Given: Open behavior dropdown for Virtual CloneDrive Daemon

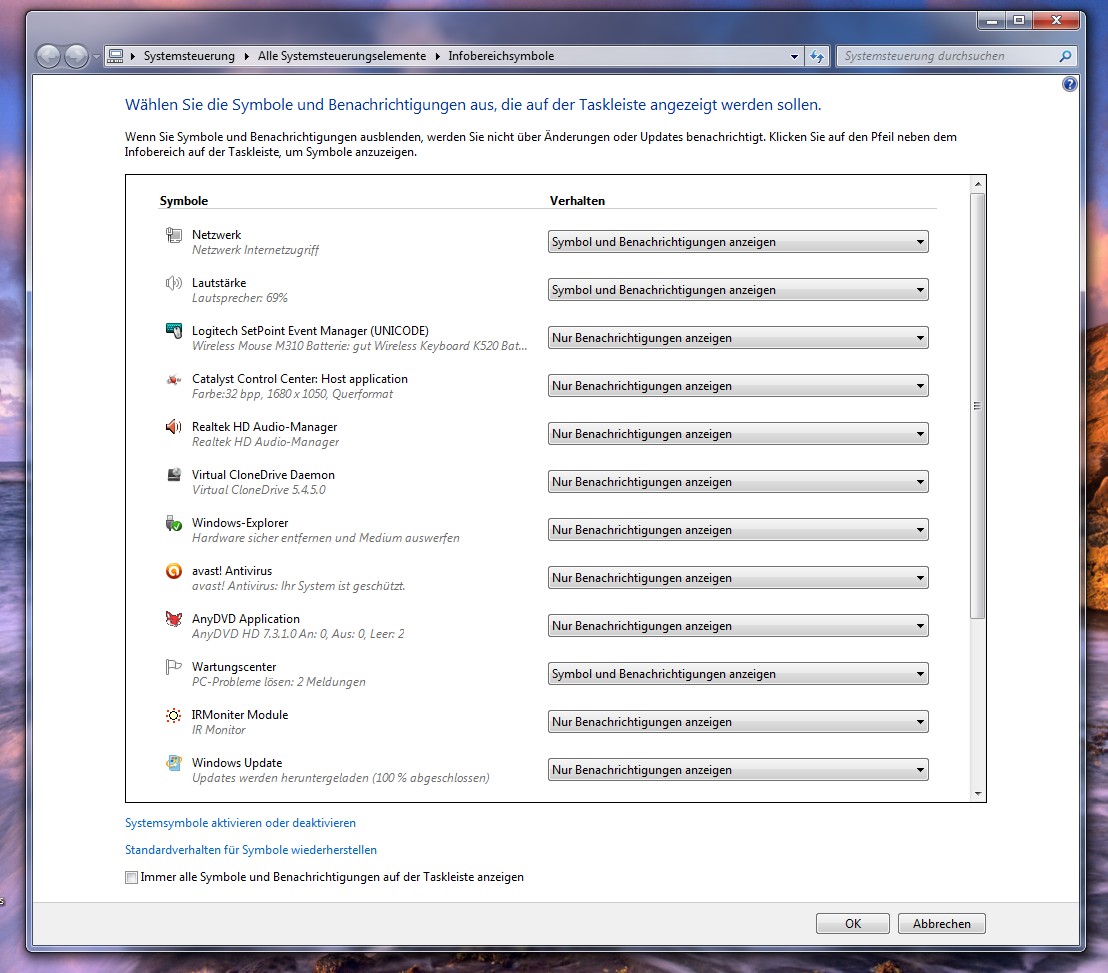Looking at the screenshot, I should [738, 482].
